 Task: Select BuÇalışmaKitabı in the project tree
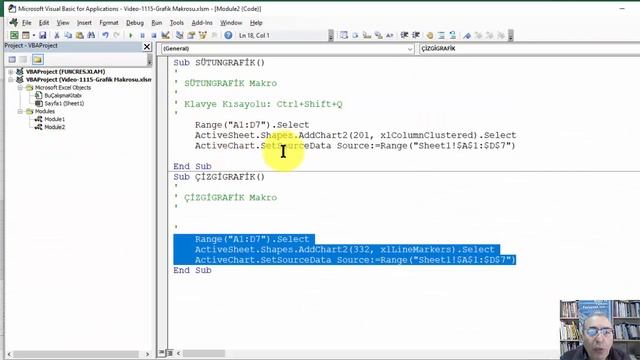(x=63, y=96)
